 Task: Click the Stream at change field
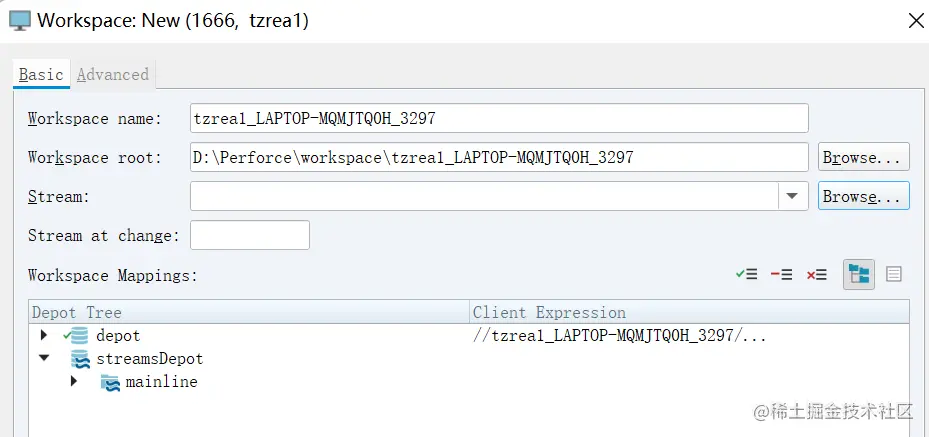[x=249, y=235]
